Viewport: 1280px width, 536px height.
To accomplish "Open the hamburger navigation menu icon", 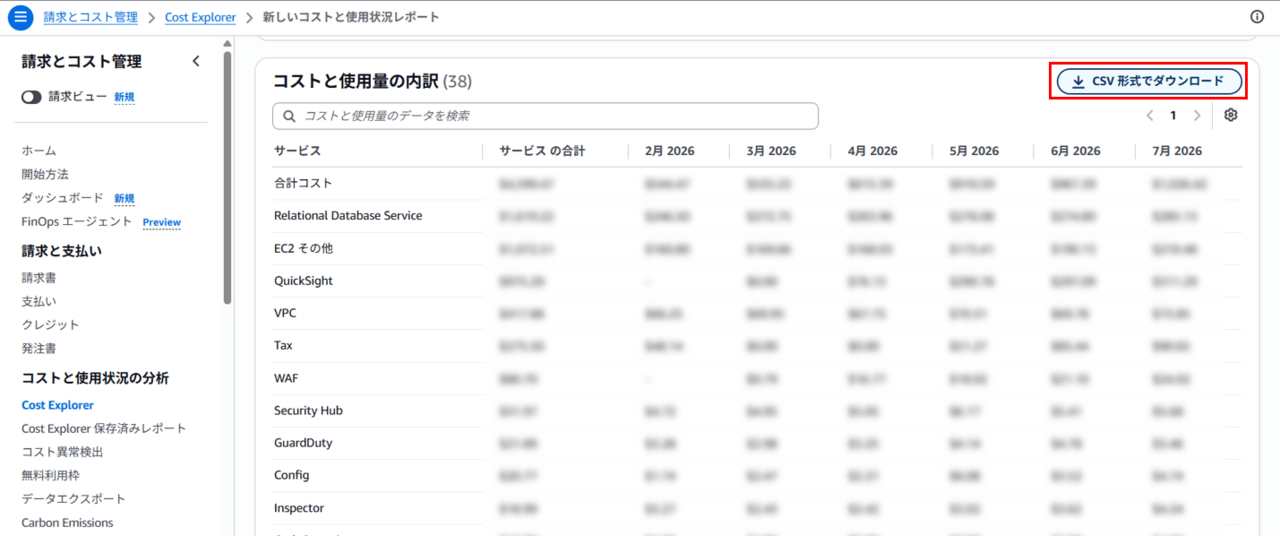I will tap(21, 17).
